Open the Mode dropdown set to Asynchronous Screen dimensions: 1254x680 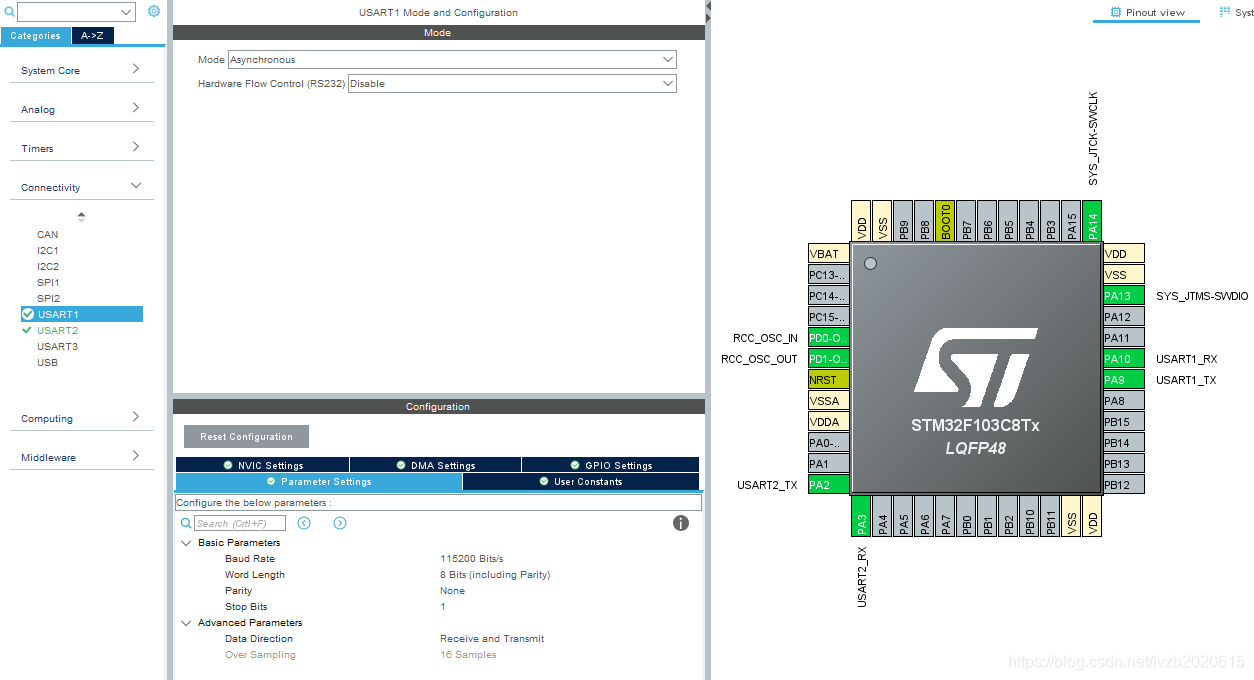452,60
